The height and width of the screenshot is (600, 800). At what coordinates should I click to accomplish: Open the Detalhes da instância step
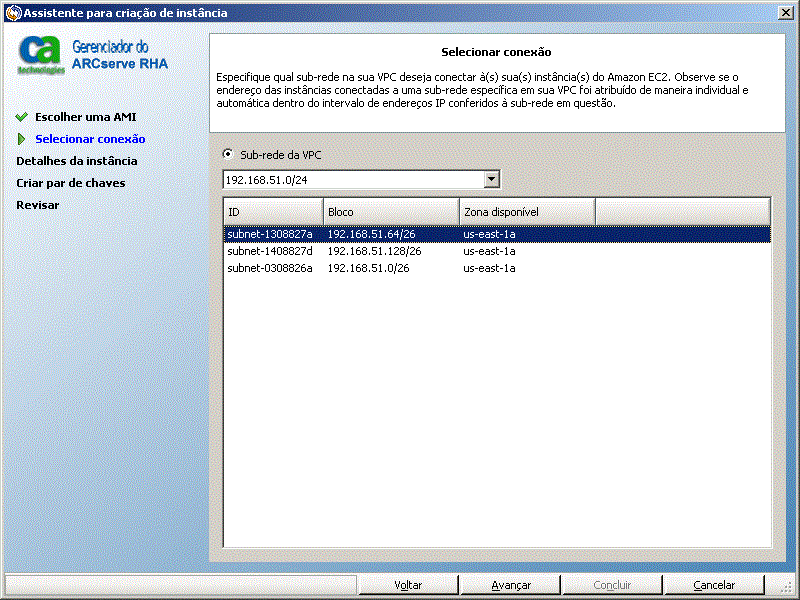[77, 161]
